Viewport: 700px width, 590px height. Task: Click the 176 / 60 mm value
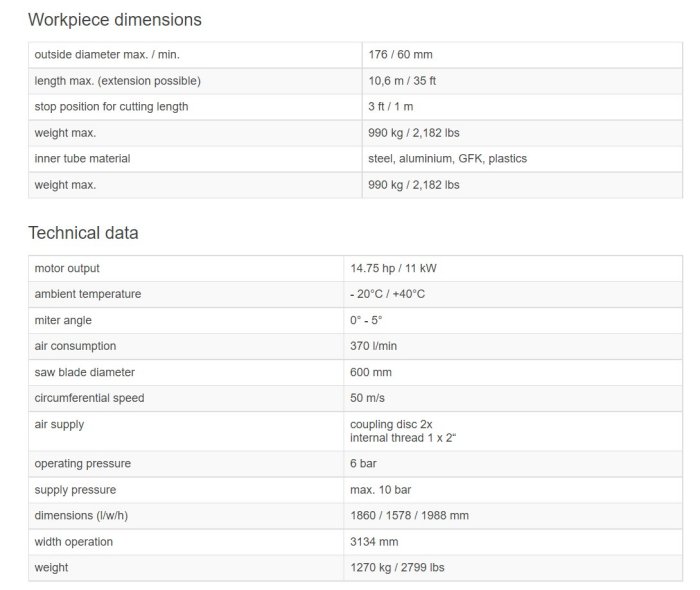click(x=401, y=55)
